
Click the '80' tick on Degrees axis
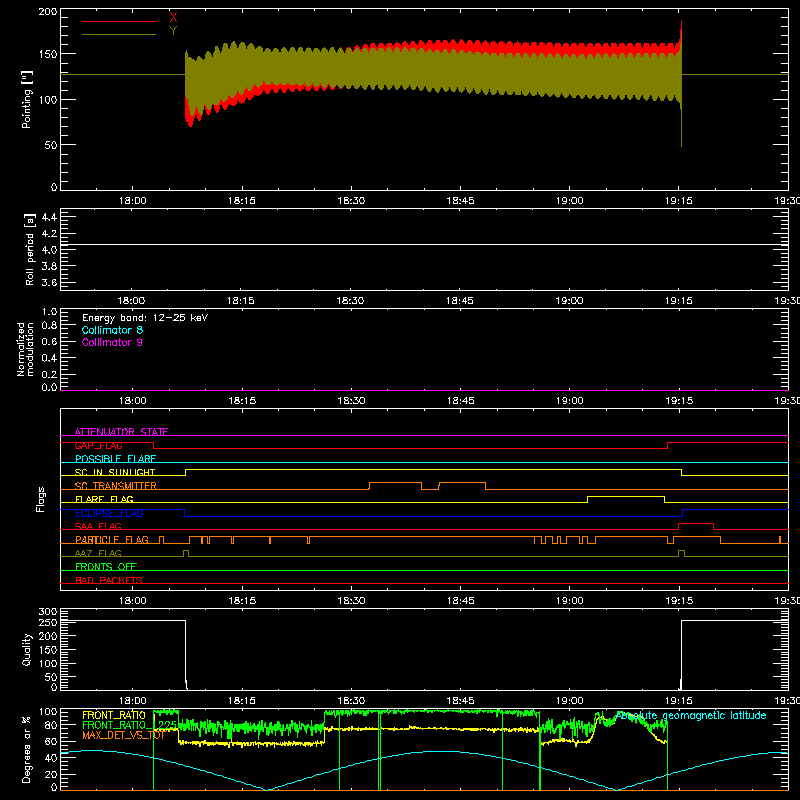pyautogui.click(x=51, y=725)
